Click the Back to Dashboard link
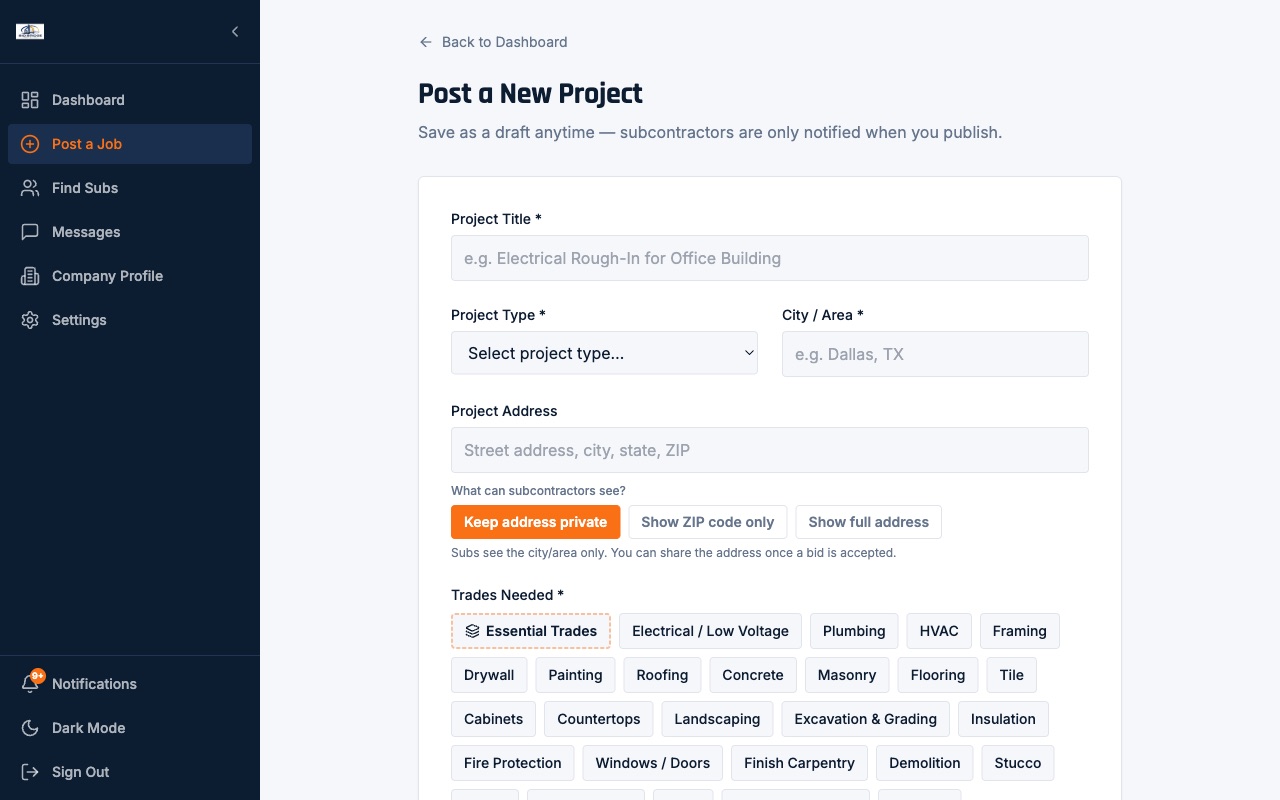Screen dimensions: 1280x800 (x=493, y=42)
